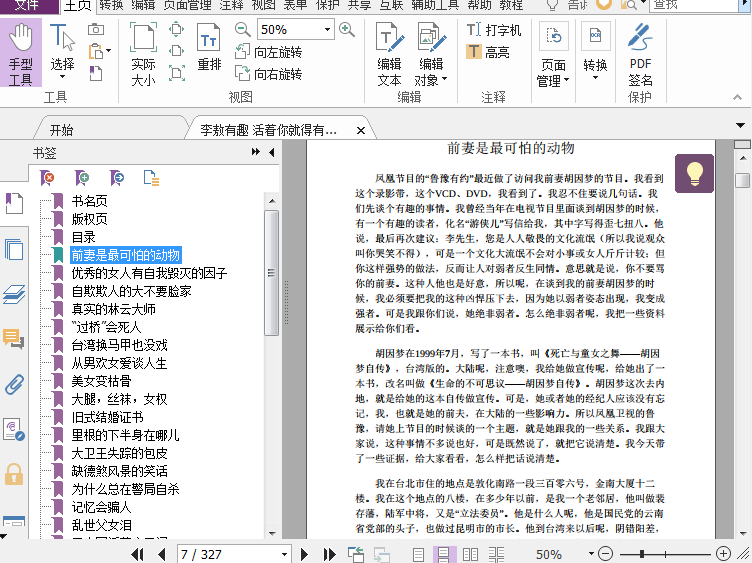This screenshot has height=563, width=752.
Task: Open the Bookmarks side panel icon
Action: pos(14,203)
